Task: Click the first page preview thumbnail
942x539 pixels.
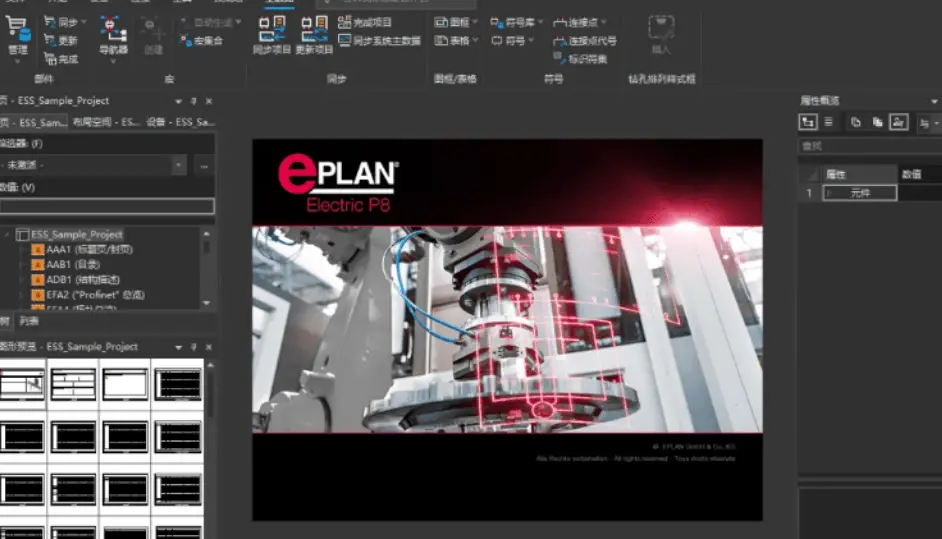Action: [x=22, y=385]
